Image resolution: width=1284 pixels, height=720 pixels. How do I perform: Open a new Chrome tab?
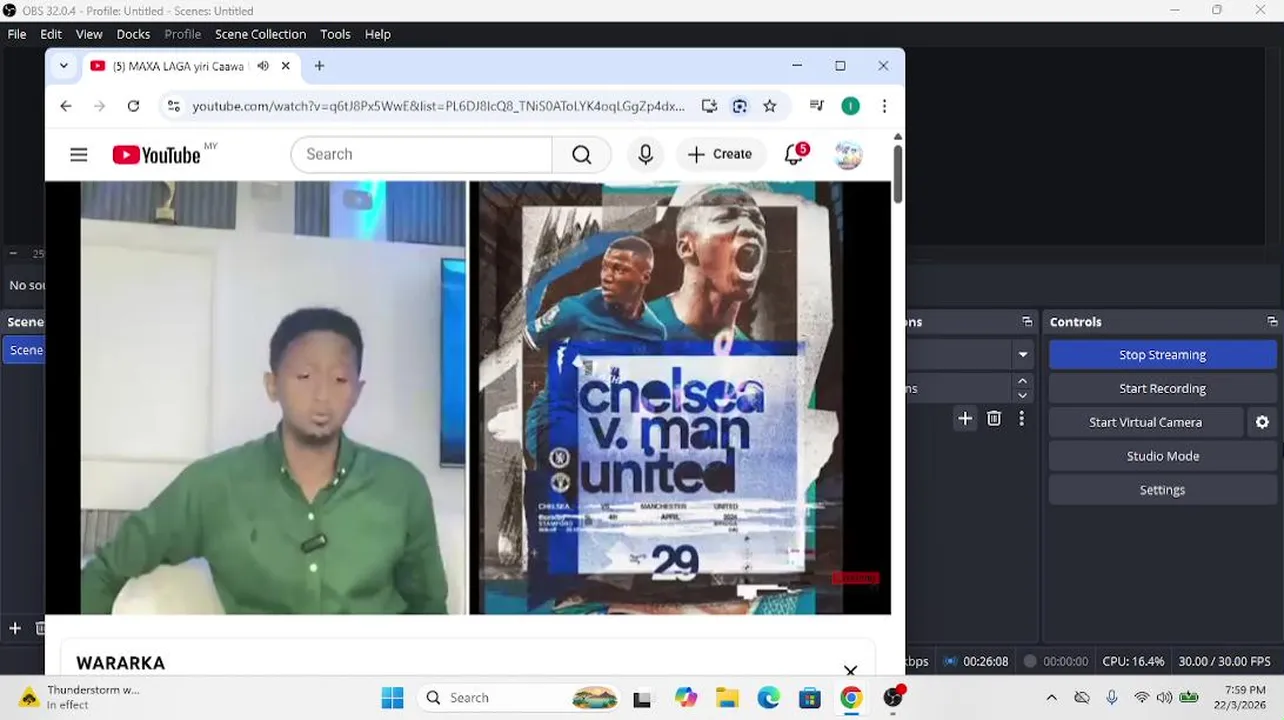coord(319,66)
